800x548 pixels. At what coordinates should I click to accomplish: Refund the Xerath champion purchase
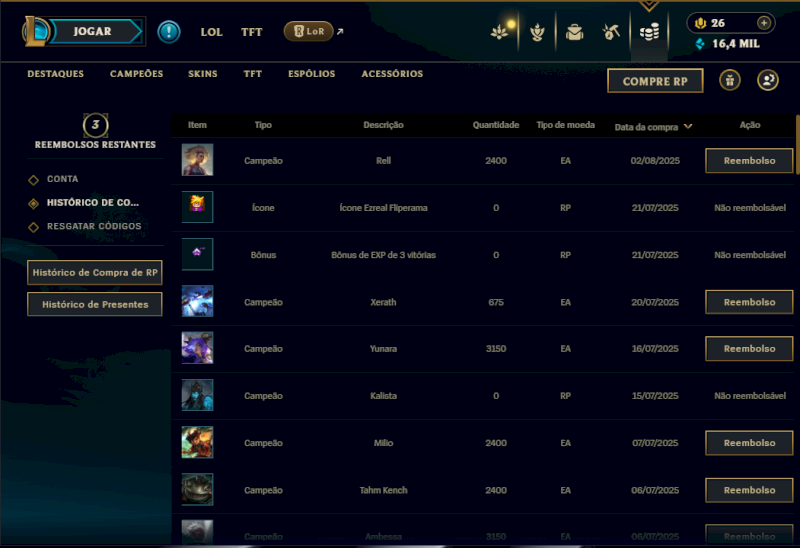coord(749,302)
